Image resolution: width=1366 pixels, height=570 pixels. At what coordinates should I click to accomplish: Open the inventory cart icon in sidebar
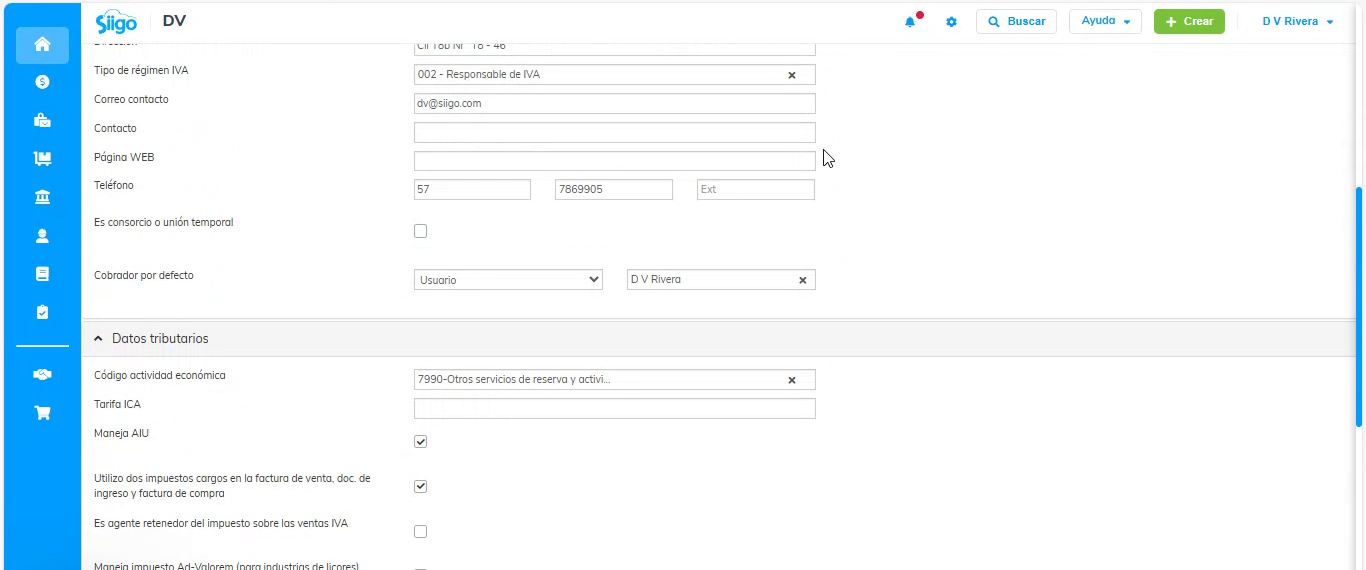tap(42, 159)
